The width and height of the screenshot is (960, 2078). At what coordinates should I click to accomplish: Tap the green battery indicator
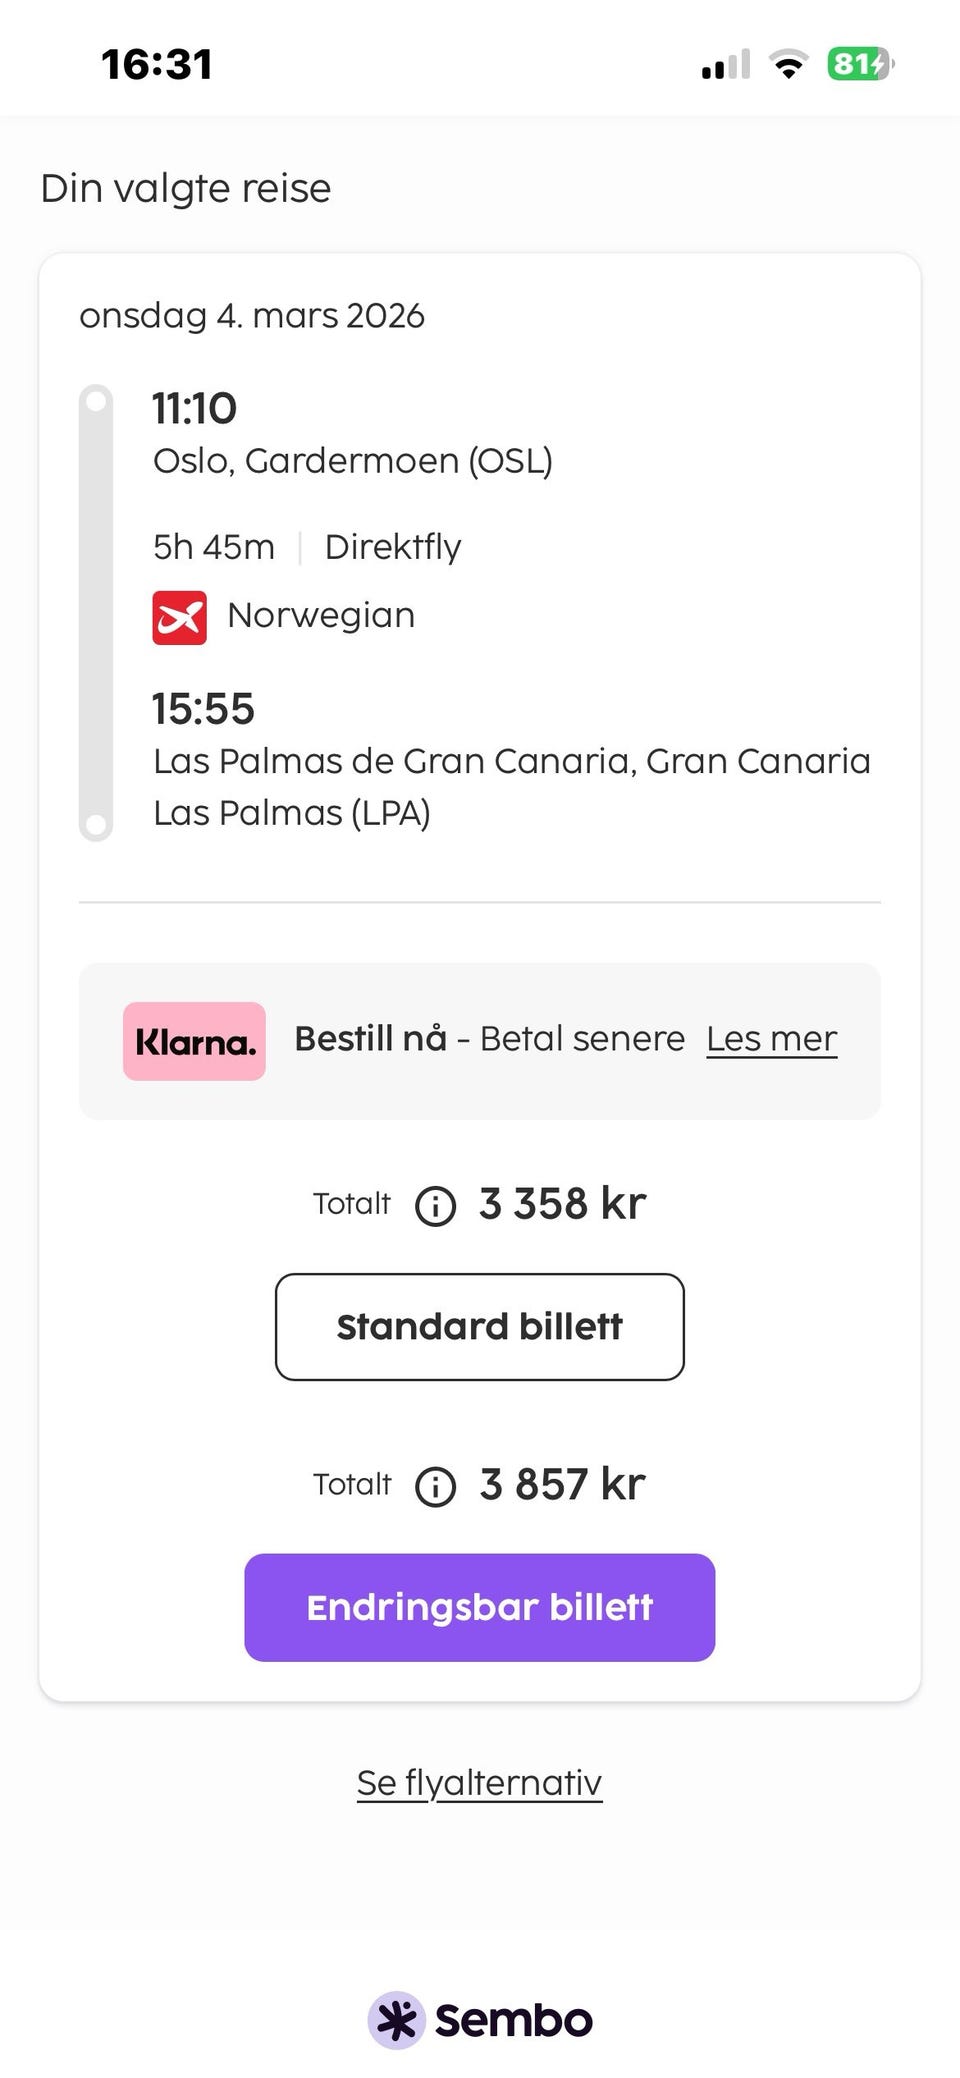859,65
